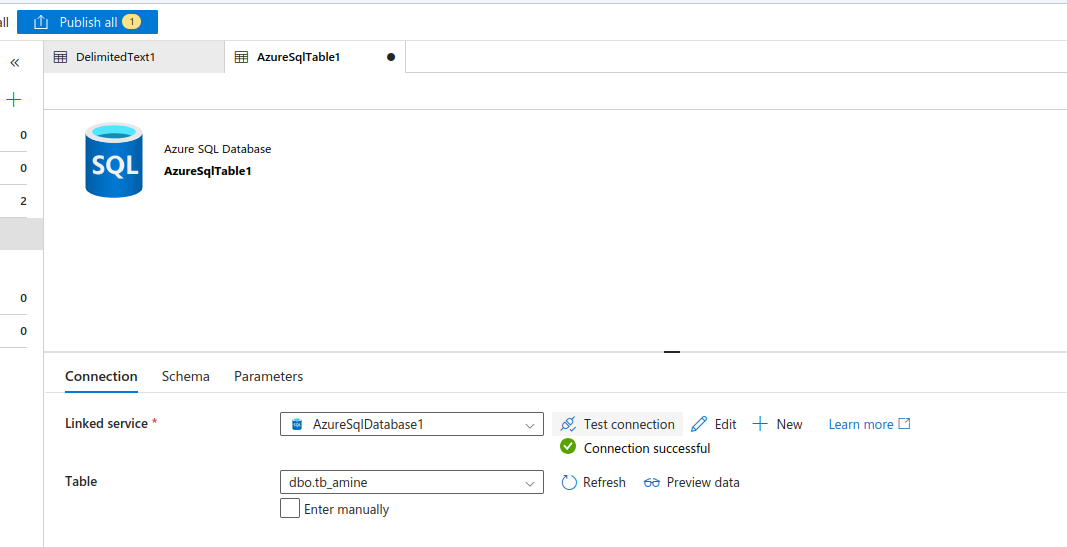This screenshot has width=1067, height=547.
Task: Collapse the left sidebar with double chevron
Action: 14,63
